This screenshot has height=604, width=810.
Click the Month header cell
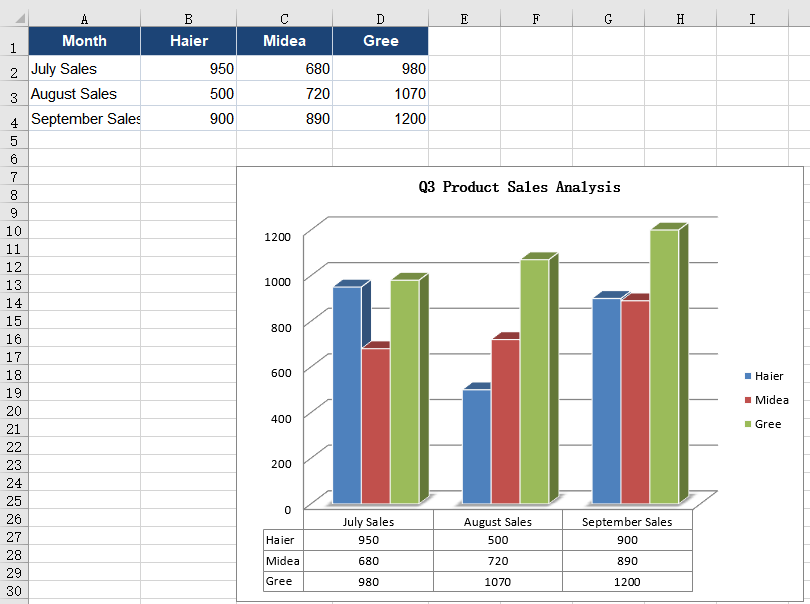coord(84,41)
